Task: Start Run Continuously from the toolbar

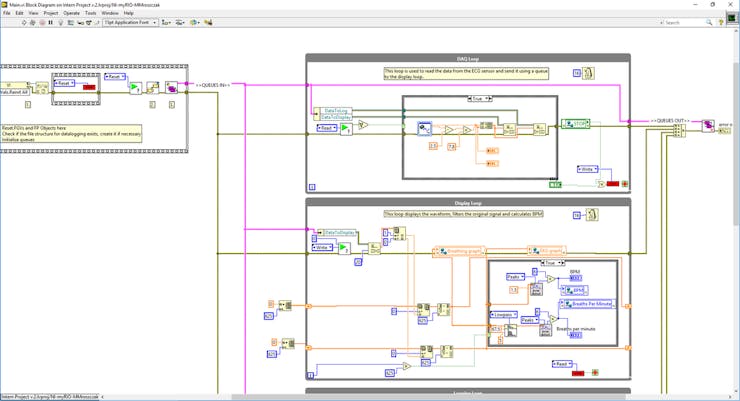Action: click(33, 22)
